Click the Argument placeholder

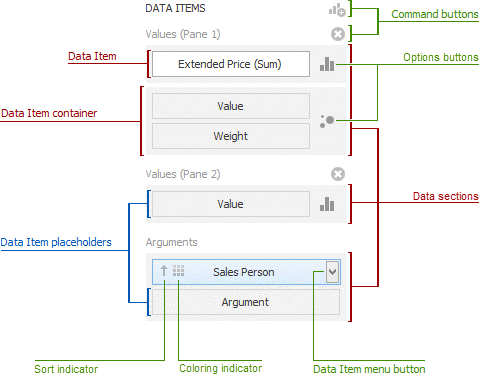coord(246,302)
